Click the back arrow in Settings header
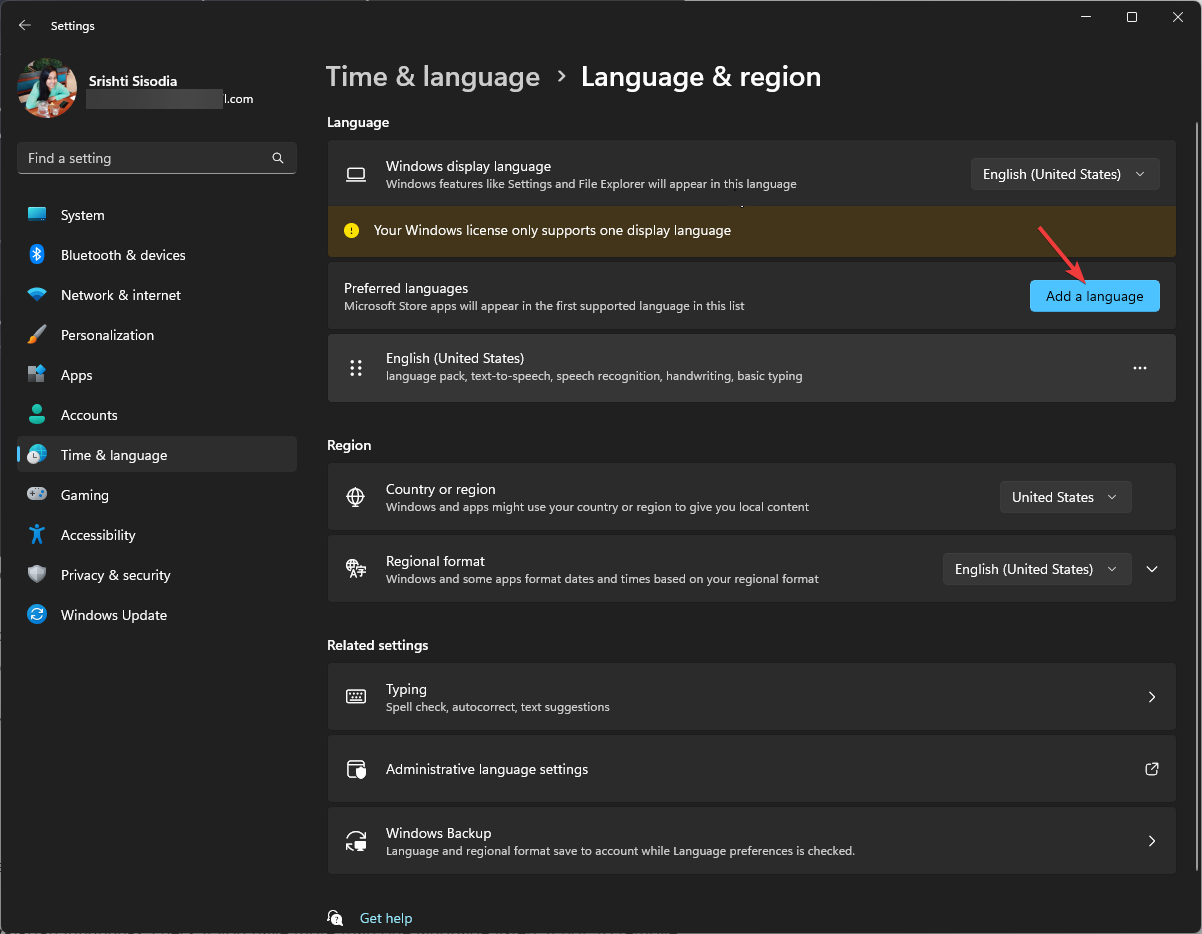1202x934 pixels. [25, 25]
